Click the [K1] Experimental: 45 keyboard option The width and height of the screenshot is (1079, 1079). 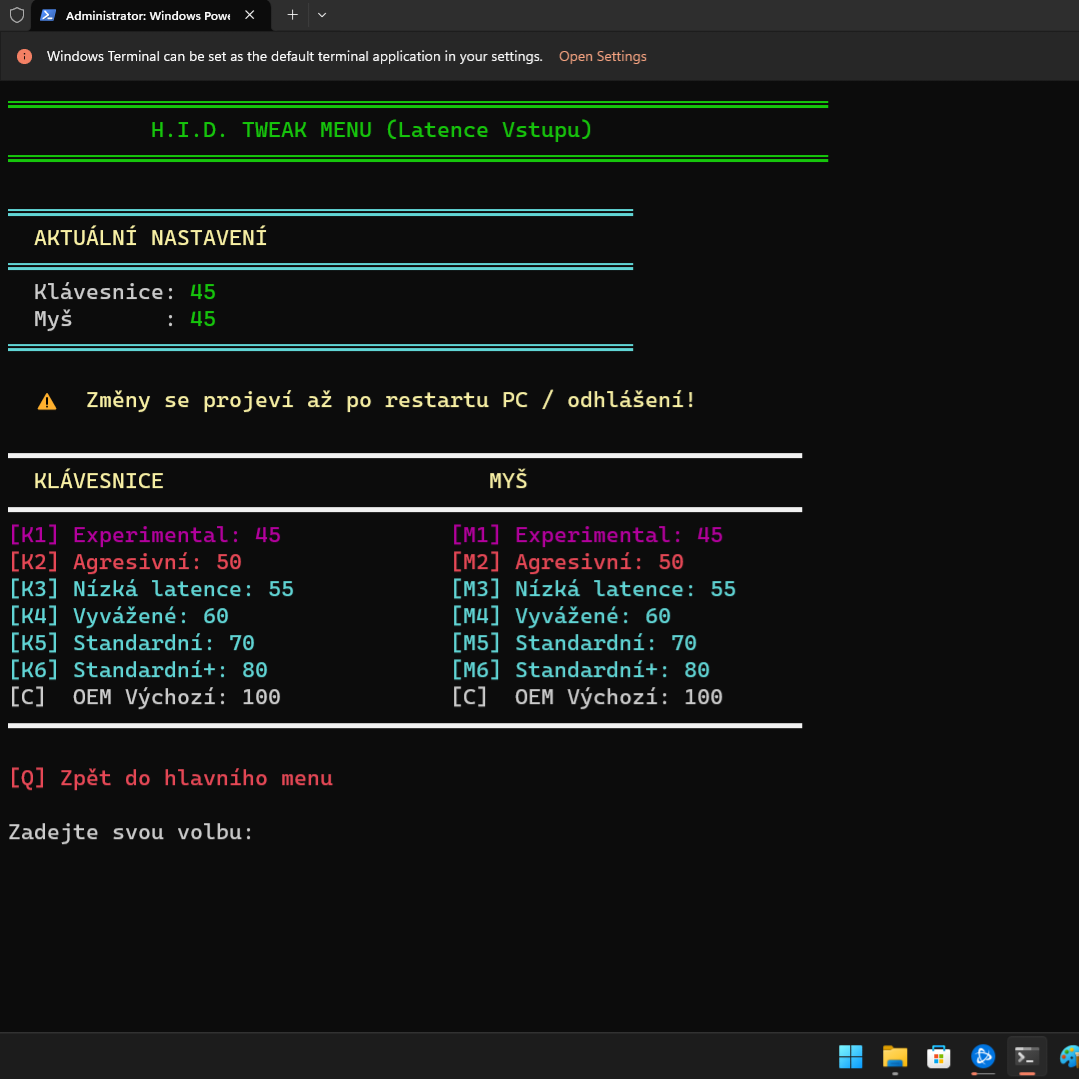click(x=145, y=535)
